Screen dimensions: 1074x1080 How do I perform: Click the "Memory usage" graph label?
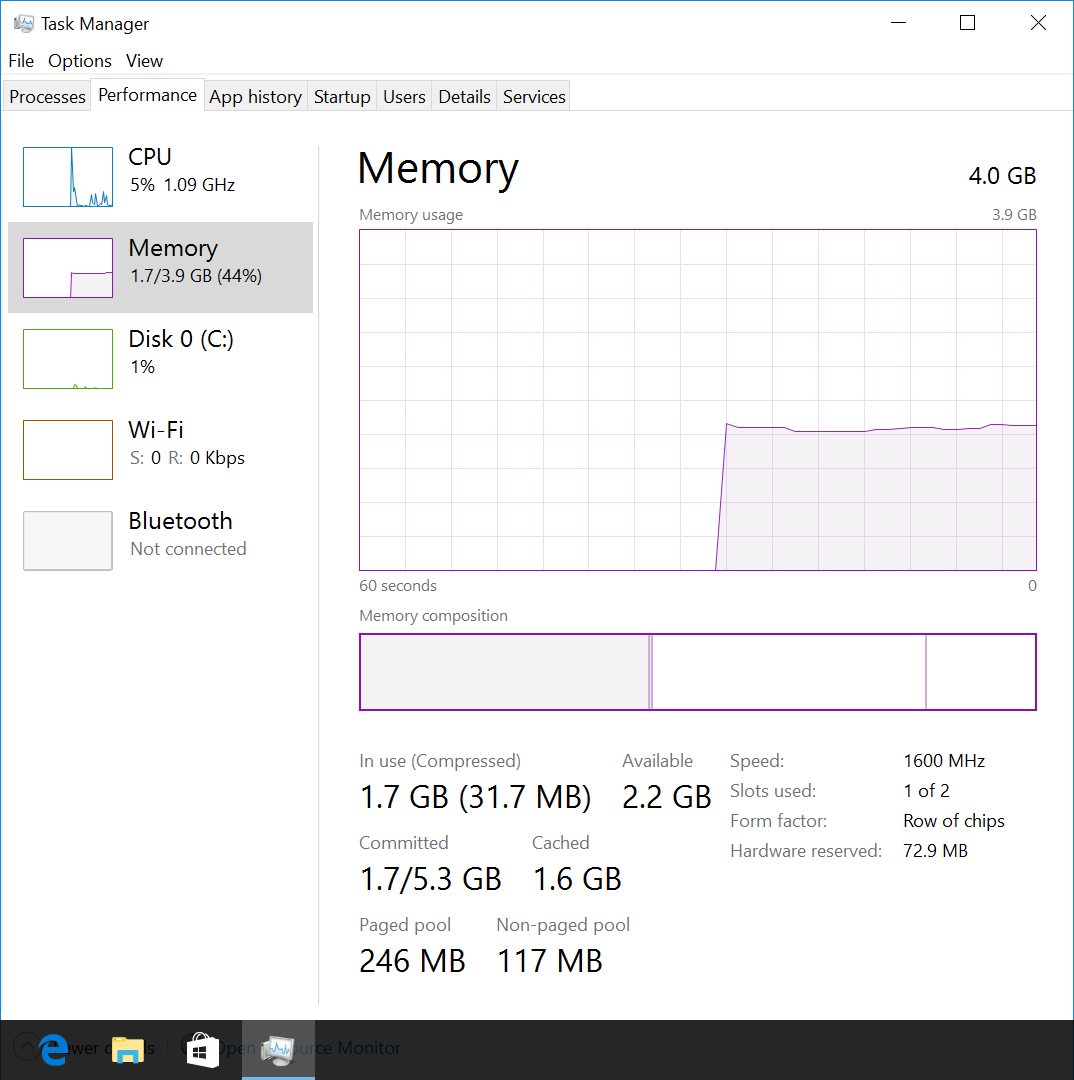click(x=411, y=215)
